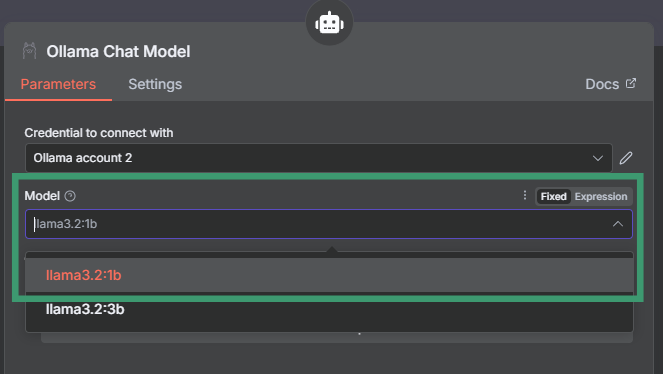Open the Model help question mark icon
Viewport: 663px width, 374px height.
point(70,196)
